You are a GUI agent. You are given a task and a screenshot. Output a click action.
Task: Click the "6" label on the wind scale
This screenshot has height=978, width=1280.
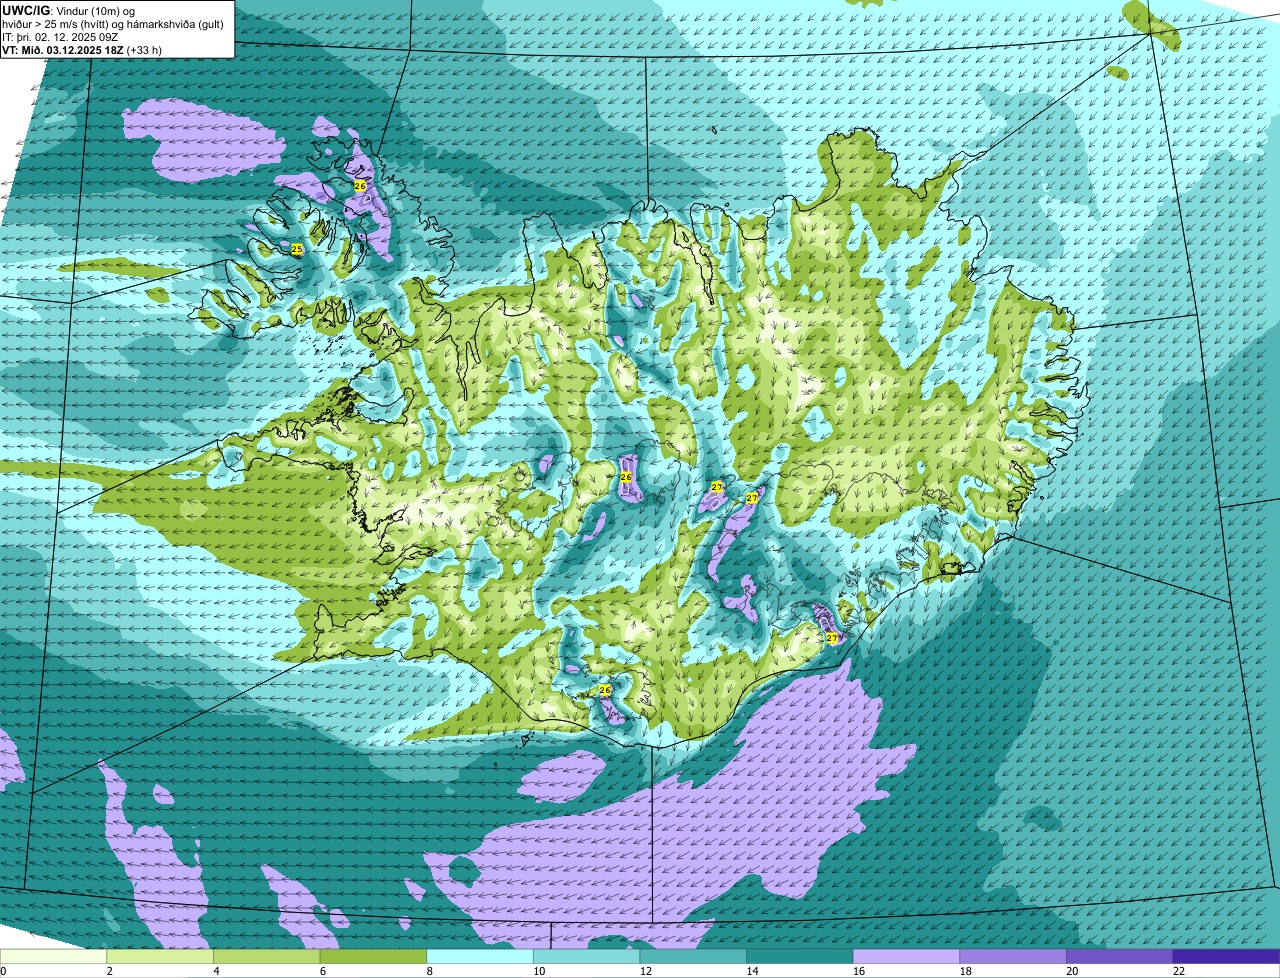coord(322,971)
